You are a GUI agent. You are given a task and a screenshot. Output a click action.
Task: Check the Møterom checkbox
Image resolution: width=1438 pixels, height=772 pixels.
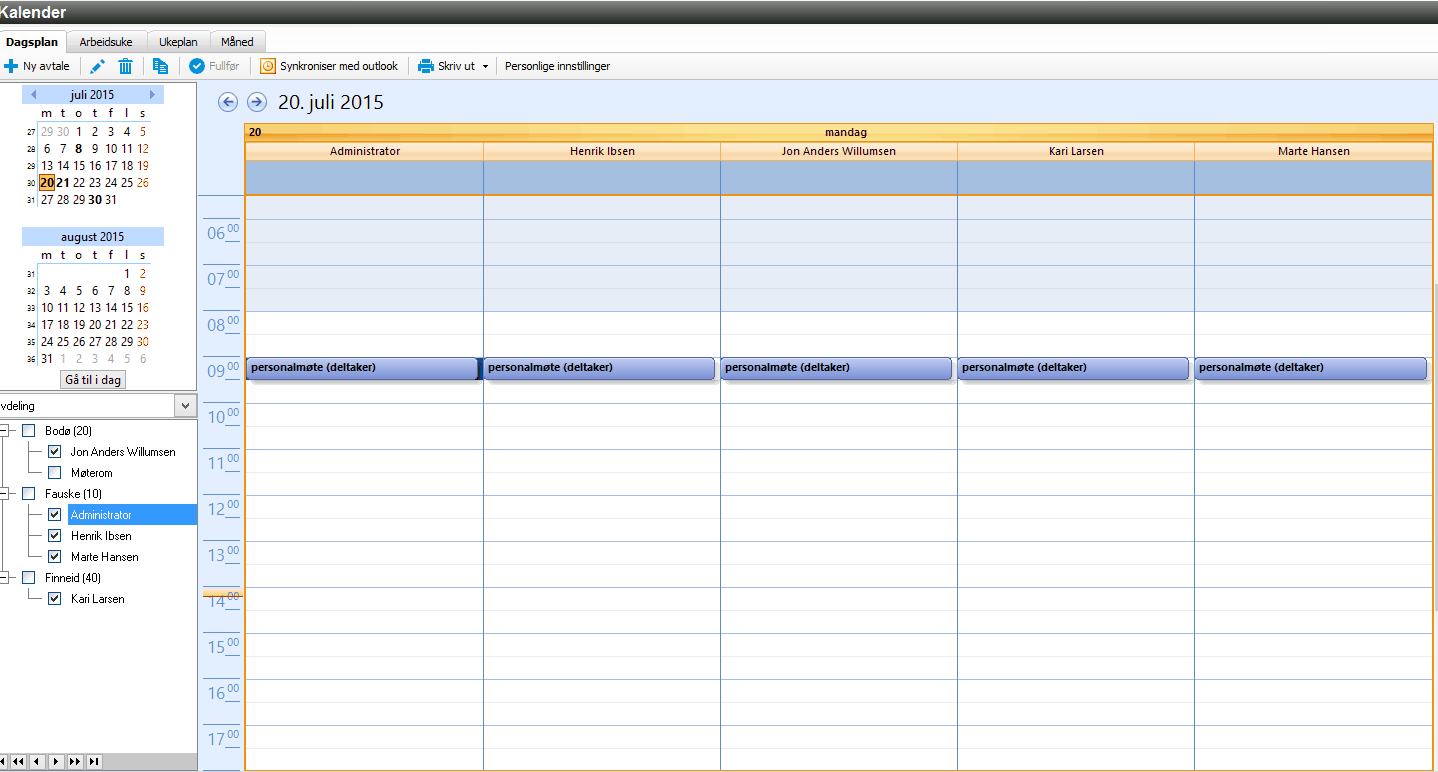[x=55, y=473]
